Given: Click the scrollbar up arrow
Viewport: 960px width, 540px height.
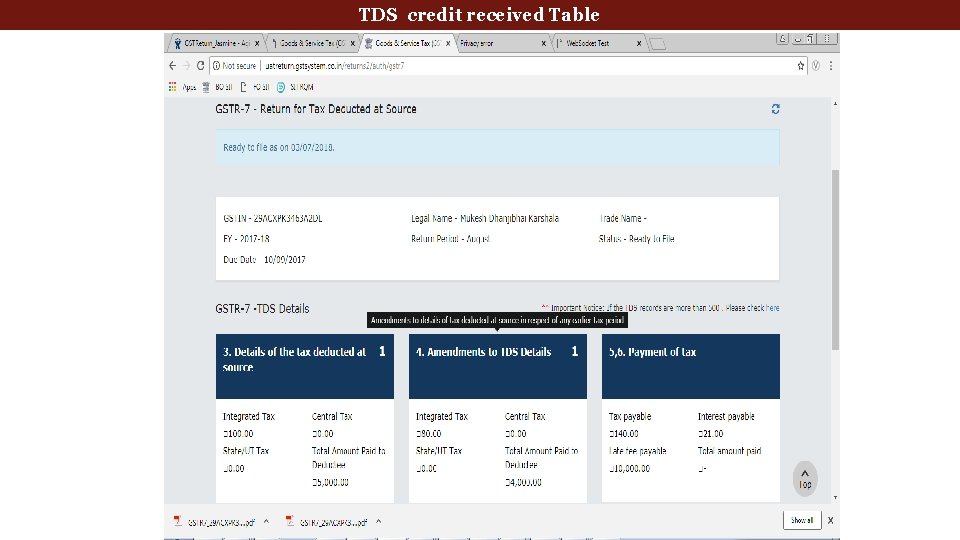Looking at the screenshot, I should [835, 103].
